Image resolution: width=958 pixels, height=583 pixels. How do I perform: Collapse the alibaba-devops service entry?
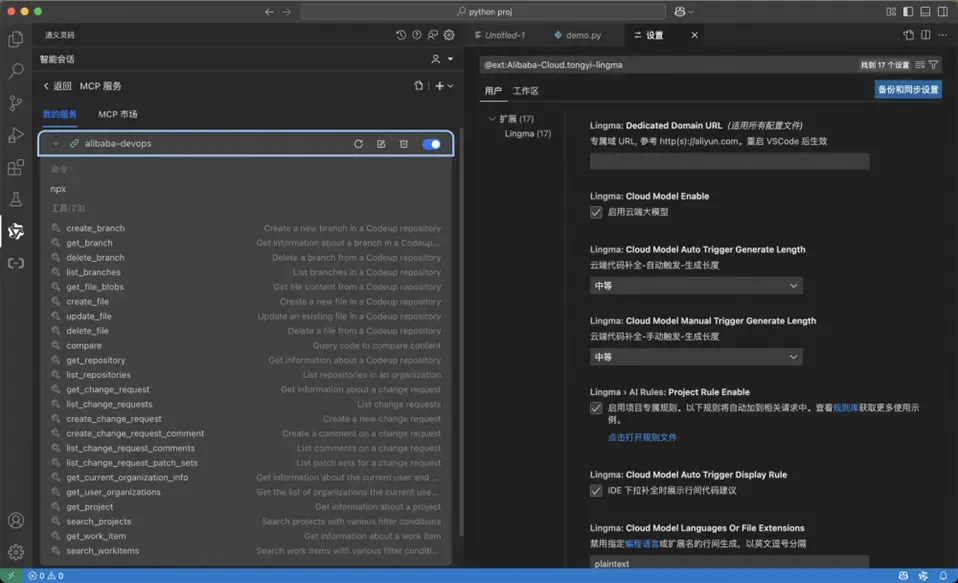point(56,144)
